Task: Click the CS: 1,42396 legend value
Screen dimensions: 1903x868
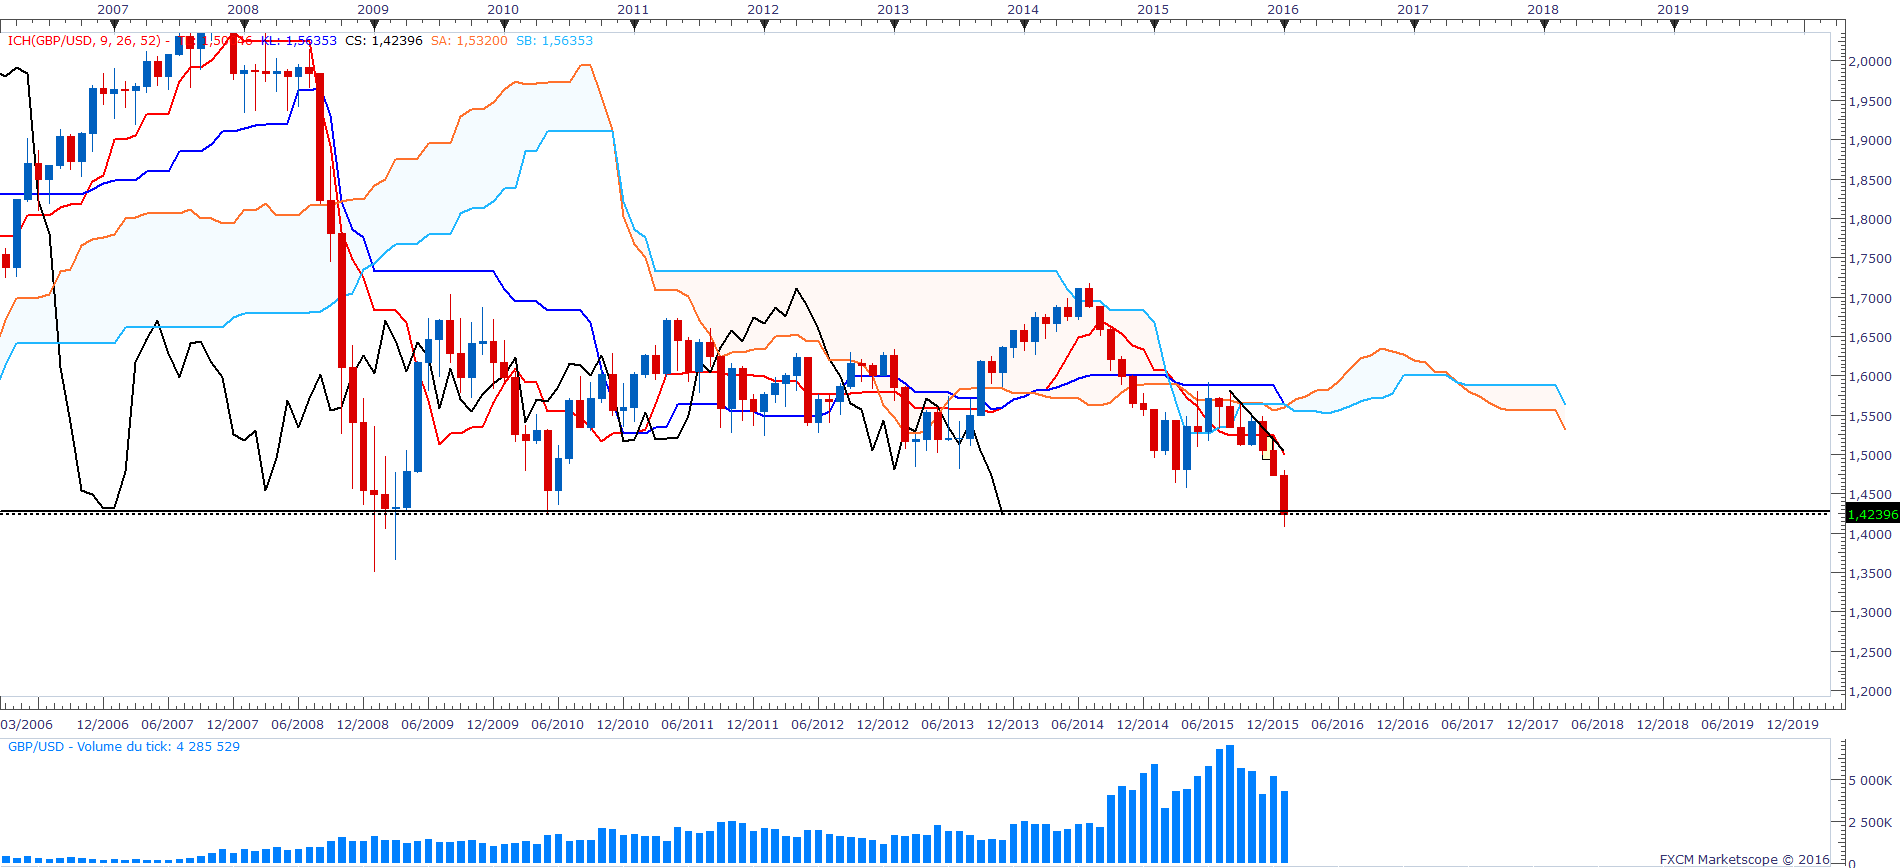Action: click(x=383, y=41)
